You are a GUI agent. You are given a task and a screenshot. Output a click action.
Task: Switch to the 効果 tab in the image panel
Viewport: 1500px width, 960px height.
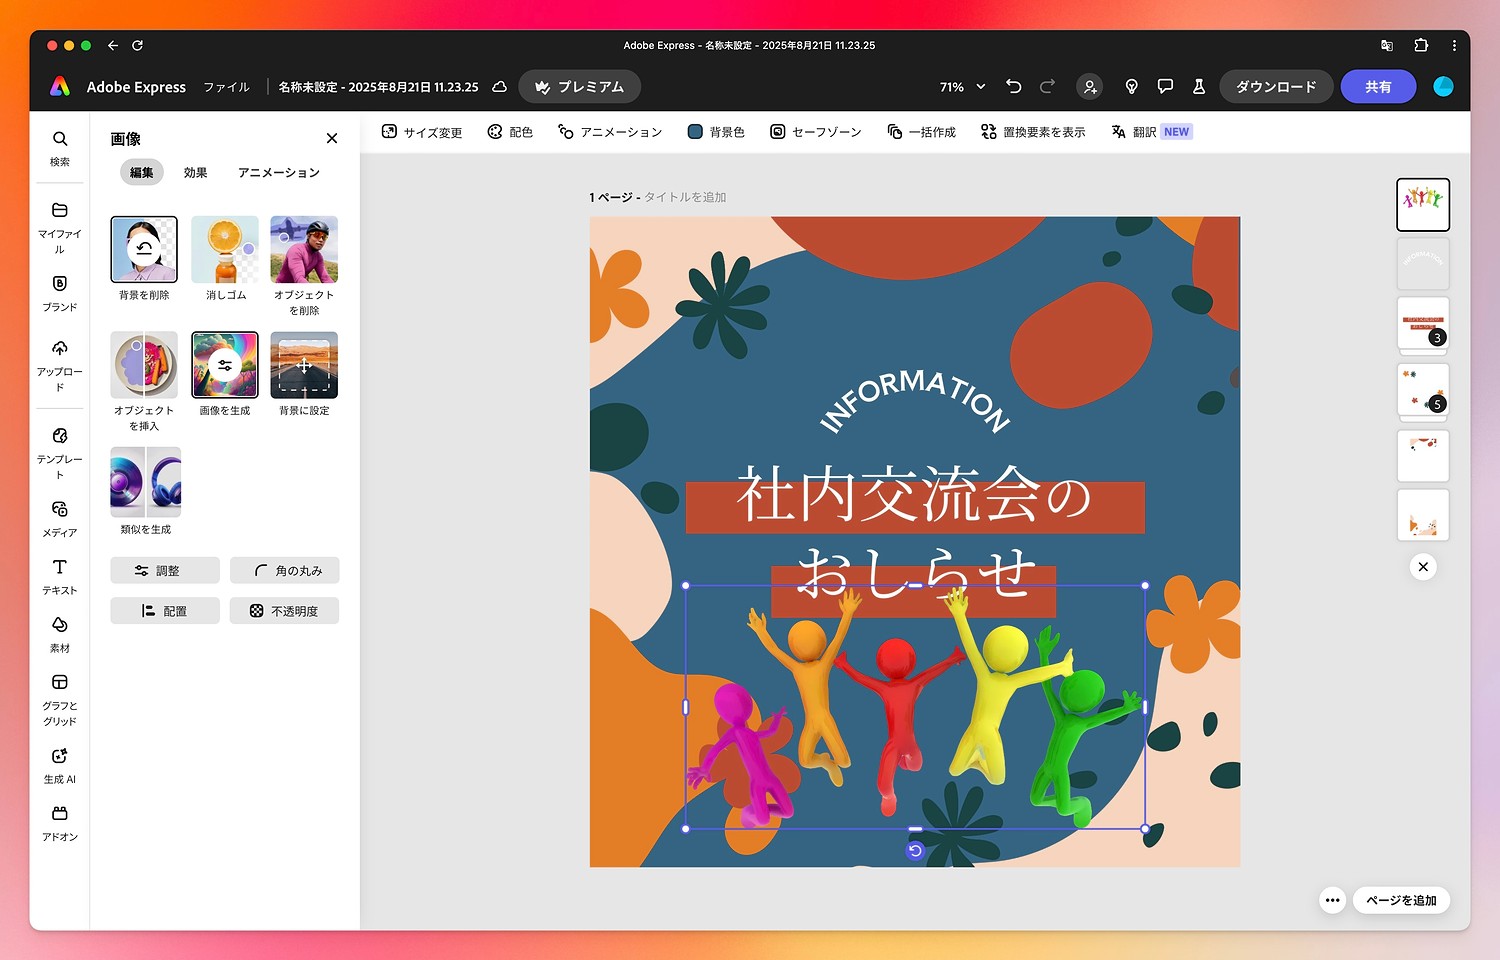pos(195,172)
